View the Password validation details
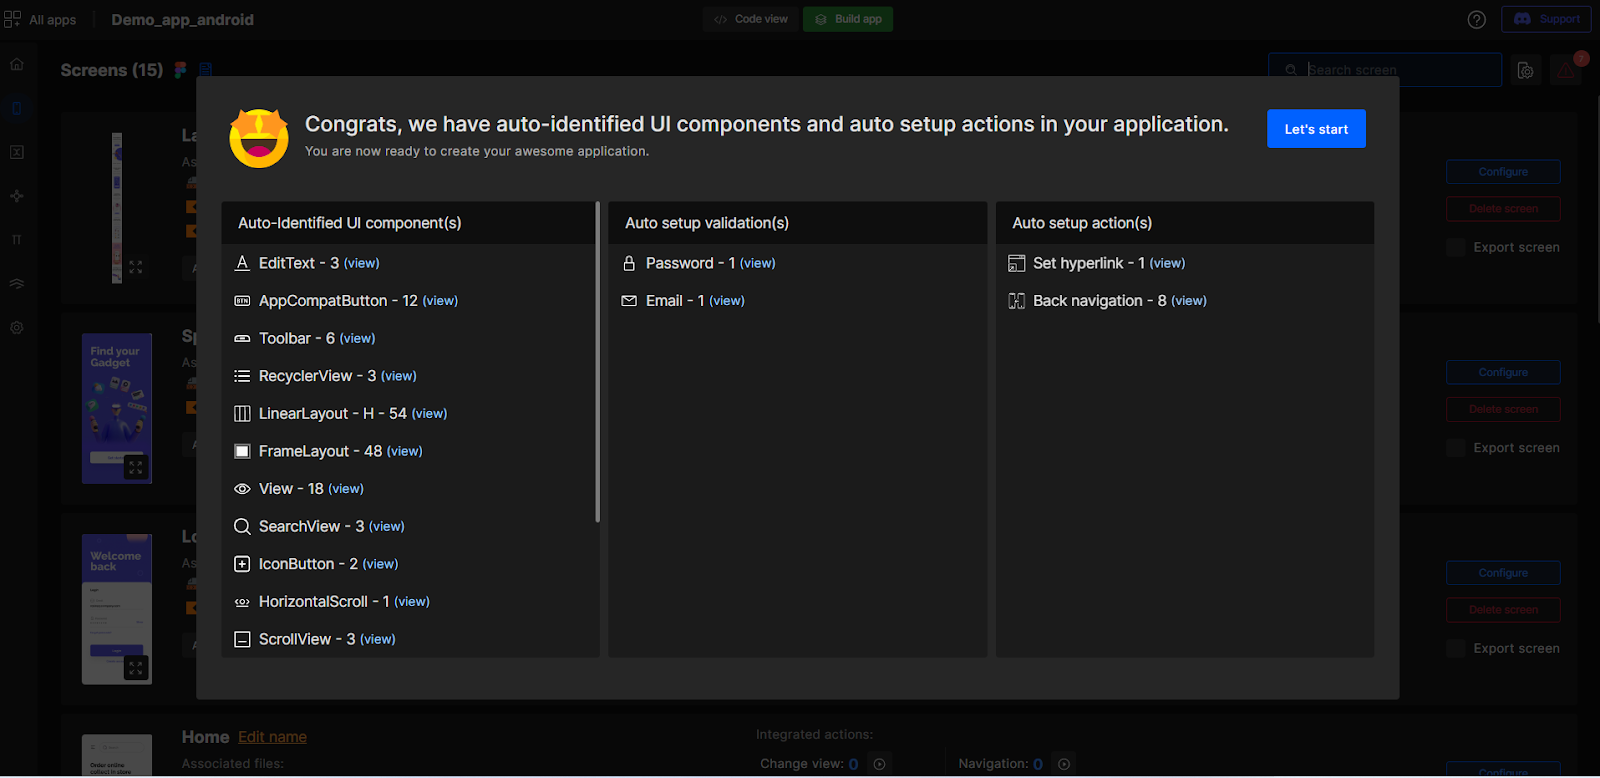1600x778 pixels. click(757, 264)
